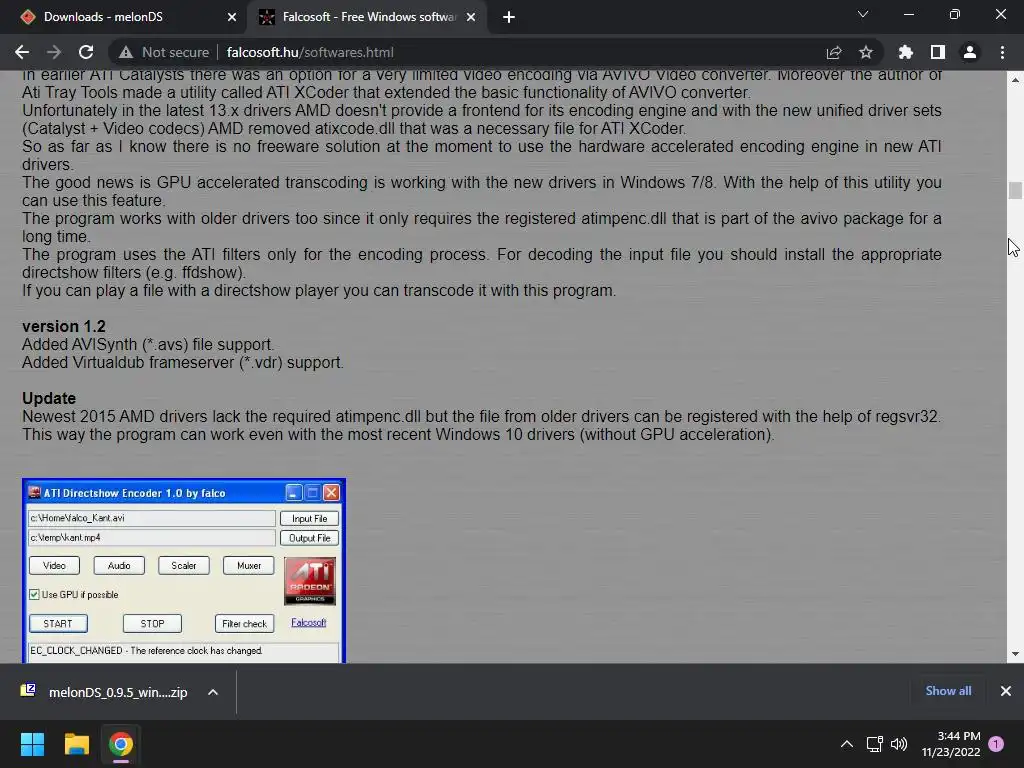The width and height of the screenshot is (1024, 768).
Task: Click the zip file icon in downloads bar
Action: (28, 690)
